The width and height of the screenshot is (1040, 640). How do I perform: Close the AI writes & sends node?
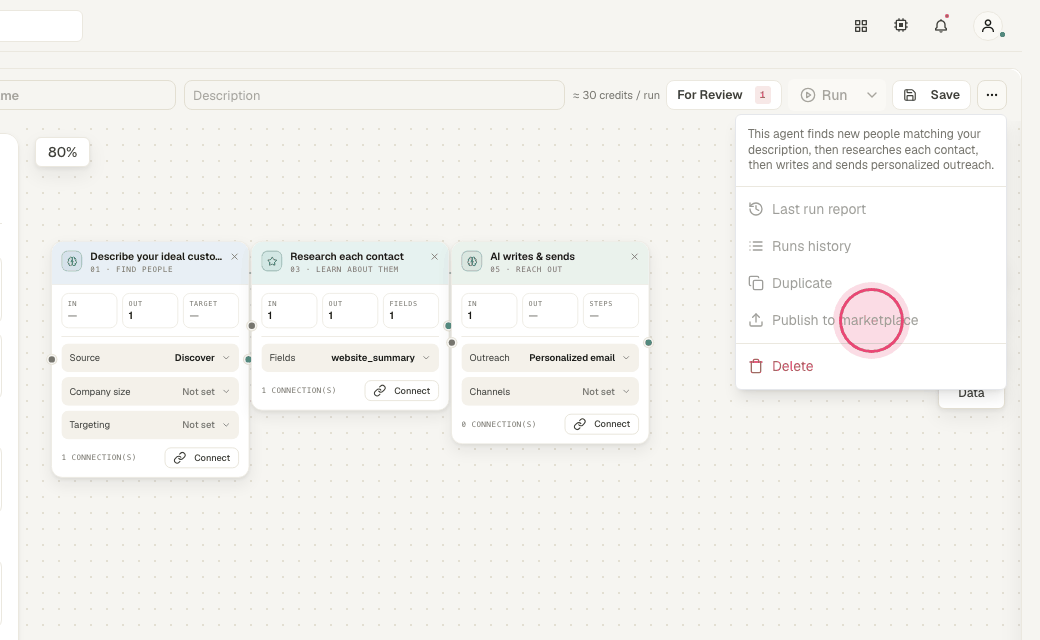point(634,257)
